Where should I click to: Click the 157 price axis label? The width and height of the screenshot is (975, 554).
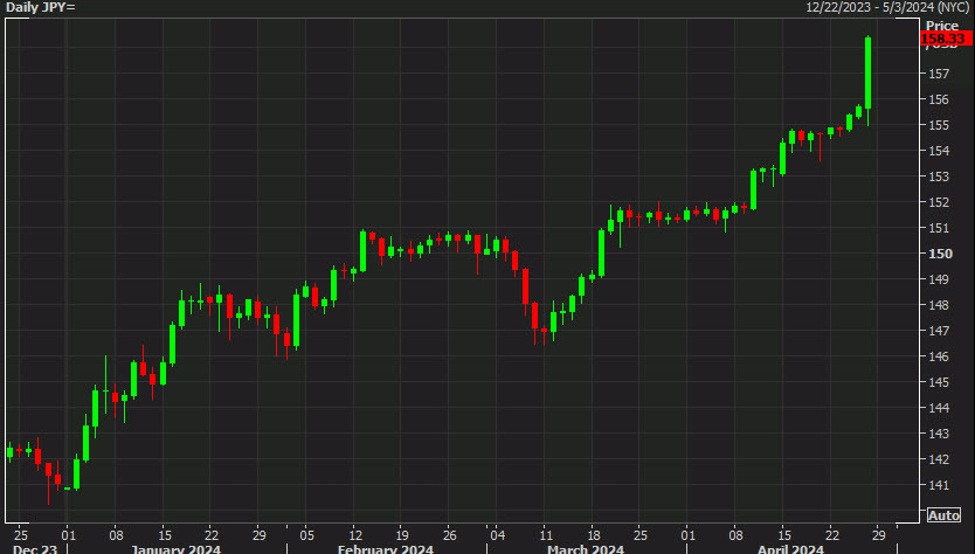(x=939, y=73)
